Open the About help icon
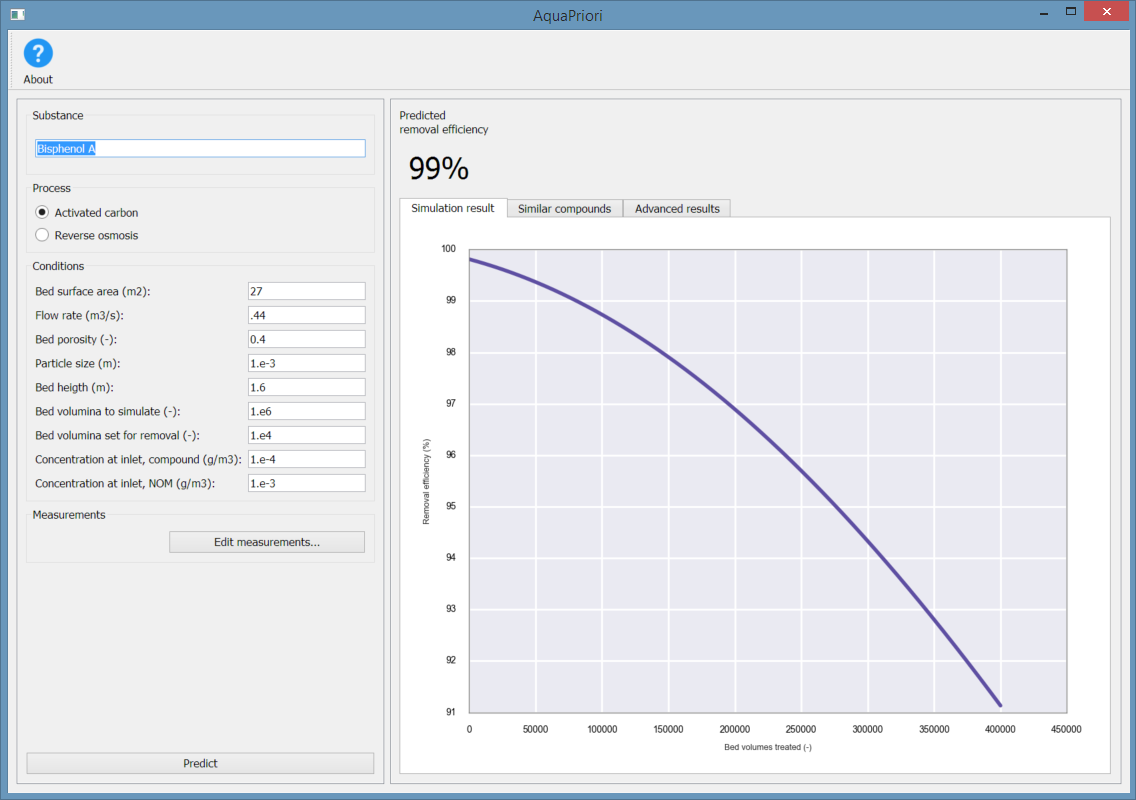This screenshot has height=800, width=1136. pyautogui.click(x=38, y=54)
